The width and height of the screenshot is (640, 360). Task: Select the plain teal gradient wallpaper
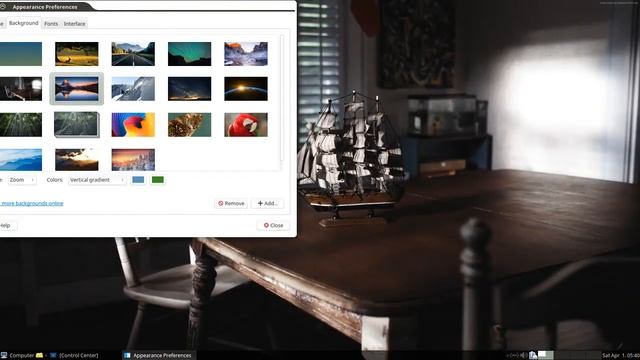click(20, 54)
